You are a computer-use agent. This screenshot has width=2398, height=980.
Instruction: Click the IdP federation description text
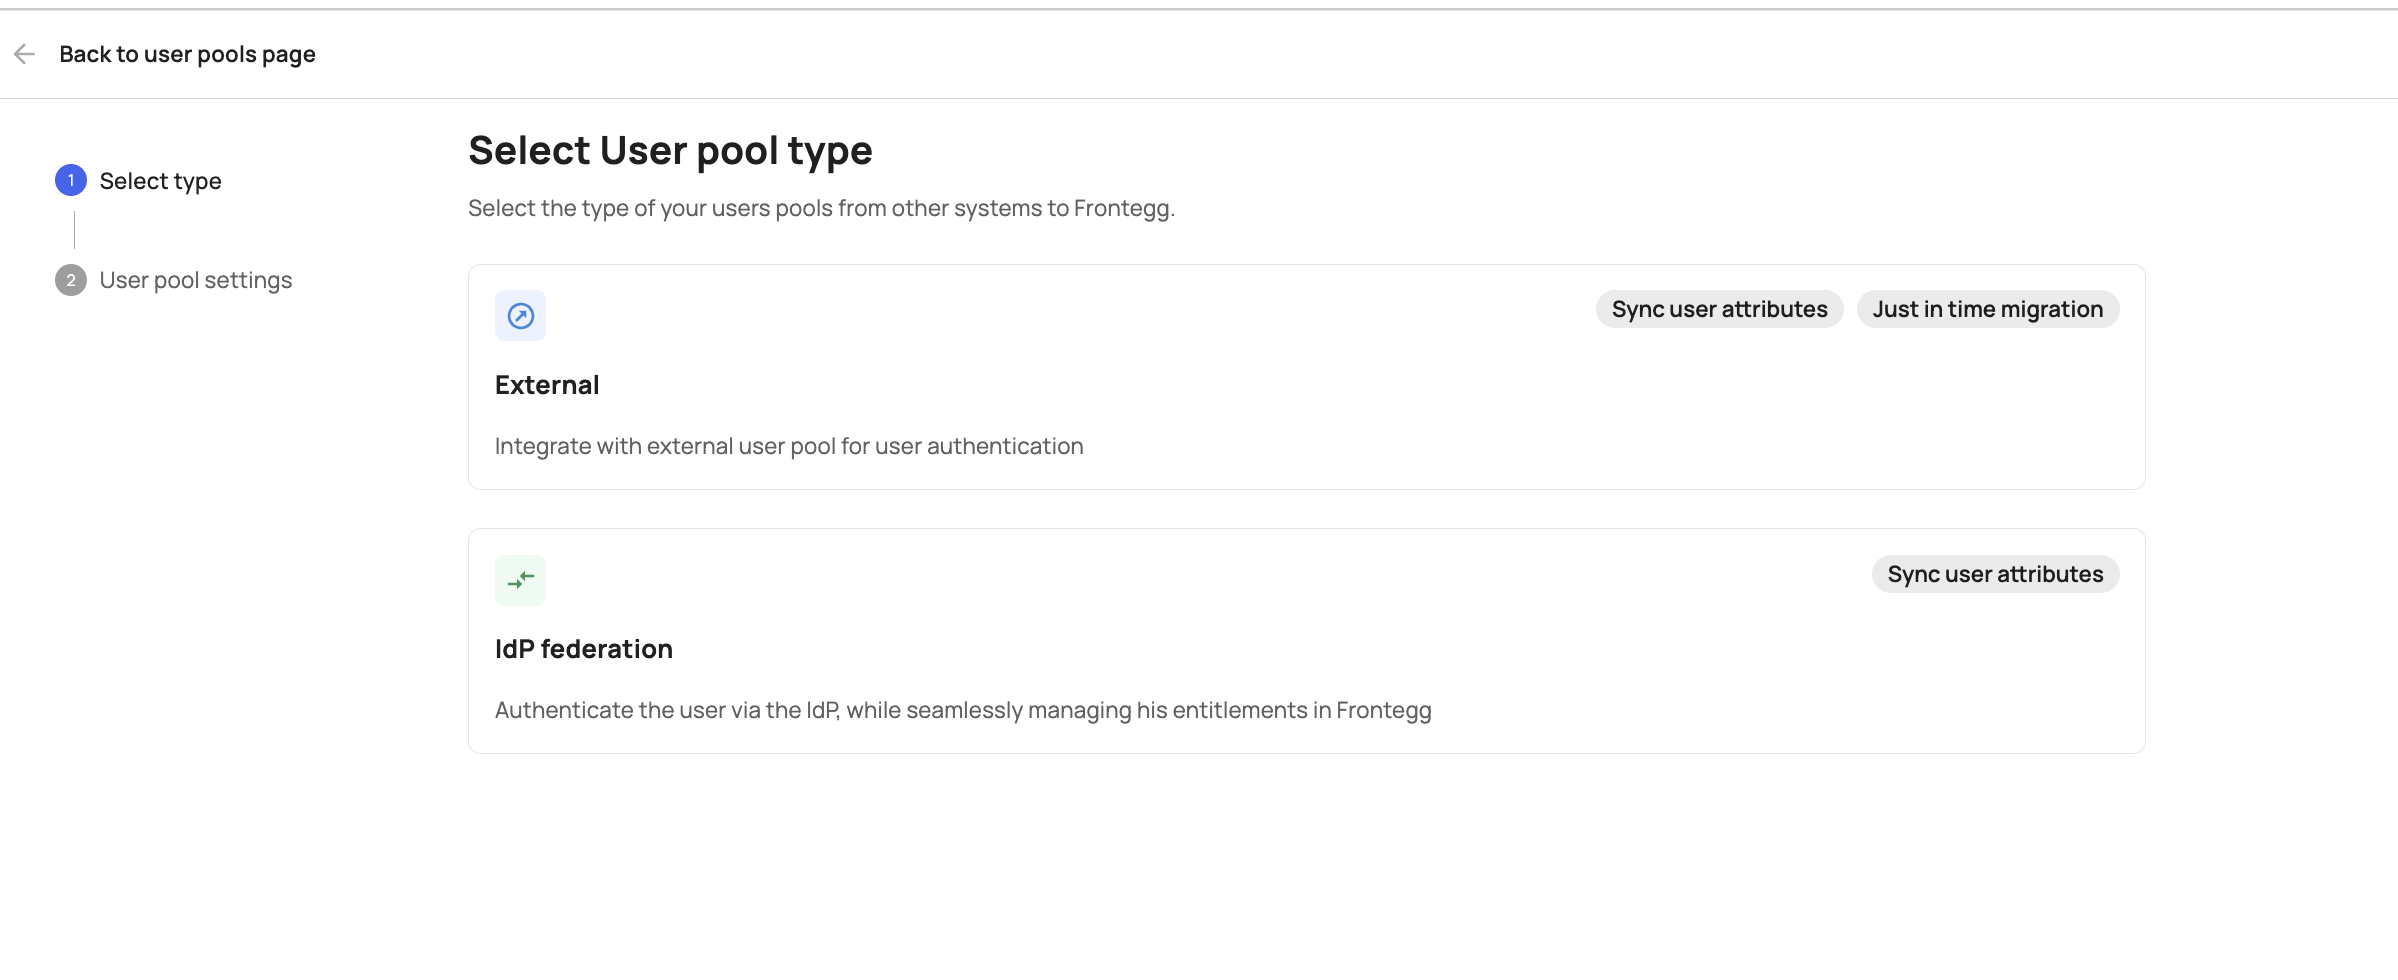[x=962, y=710]
